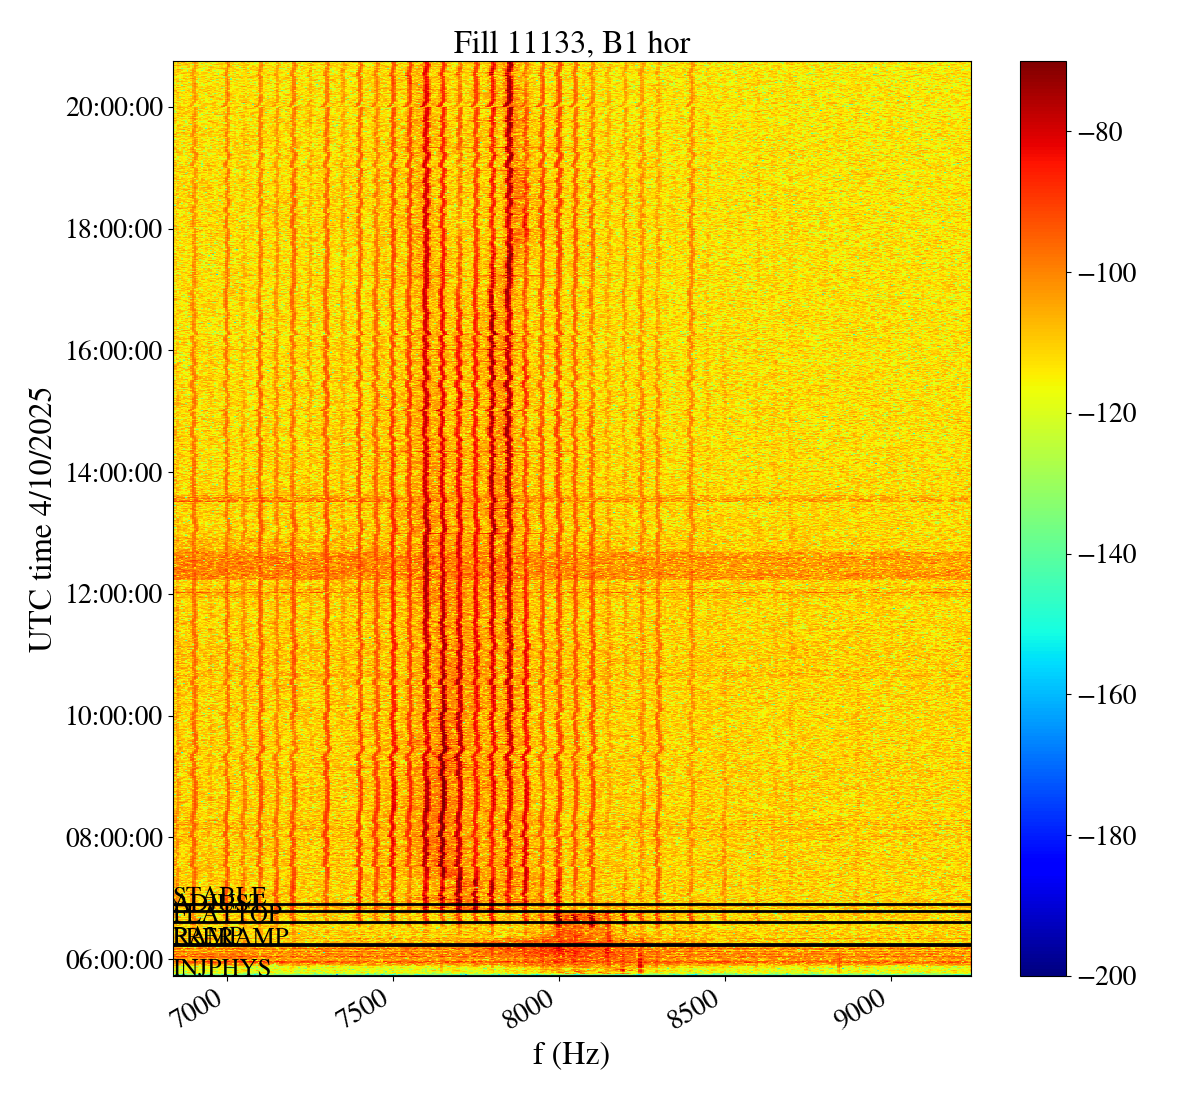Image resolution: width=1200 pixels, height=1100 pixels.
Task: Select the 10:00:00 time tick label
Action: [114, 716]
